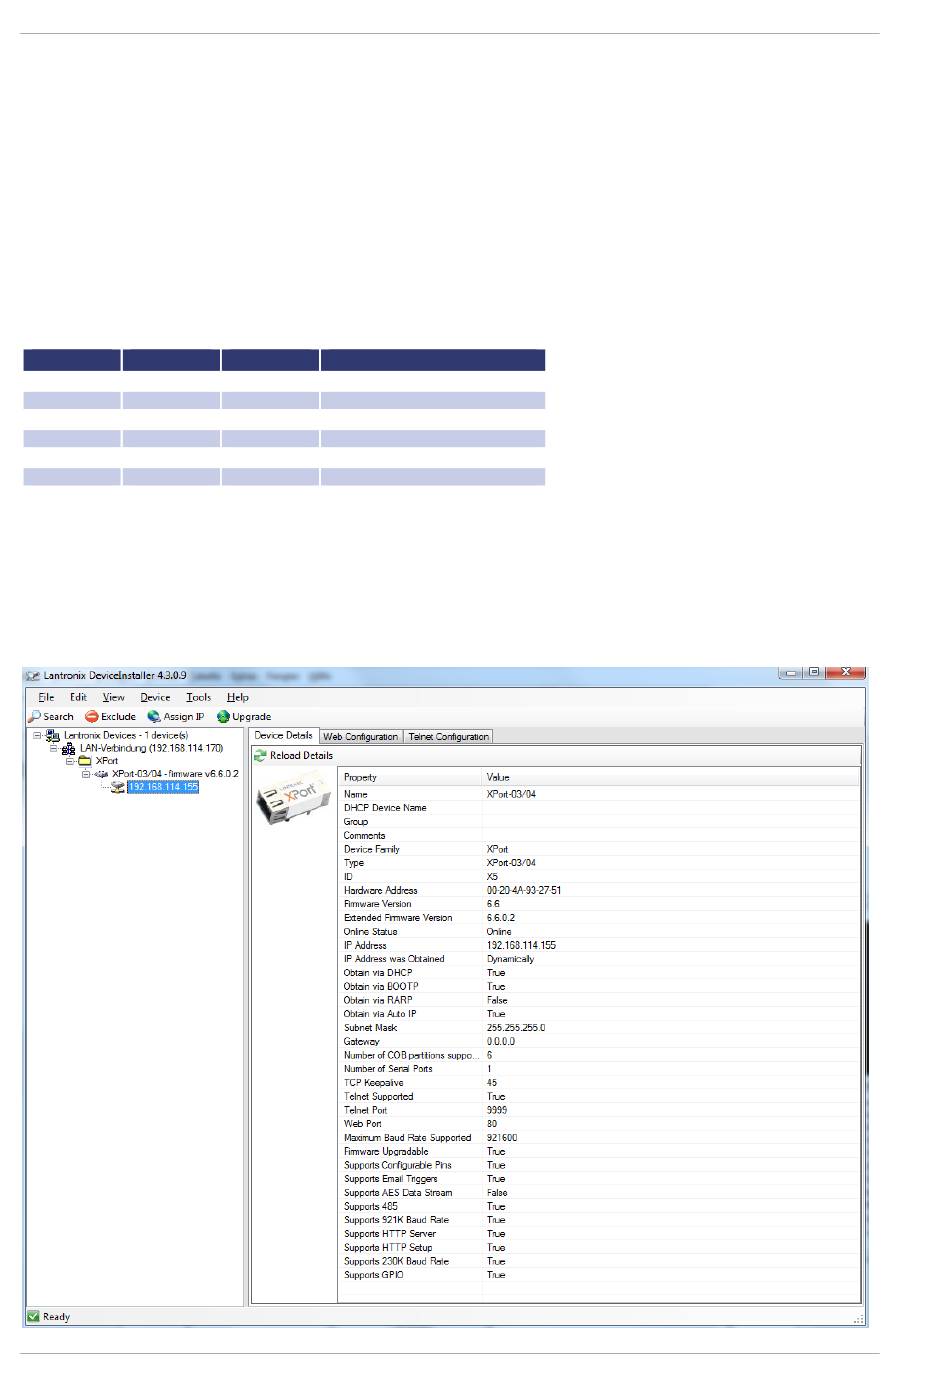The image size is (950, 1387).
Task: Open the Edit menu
Action: 78,697
